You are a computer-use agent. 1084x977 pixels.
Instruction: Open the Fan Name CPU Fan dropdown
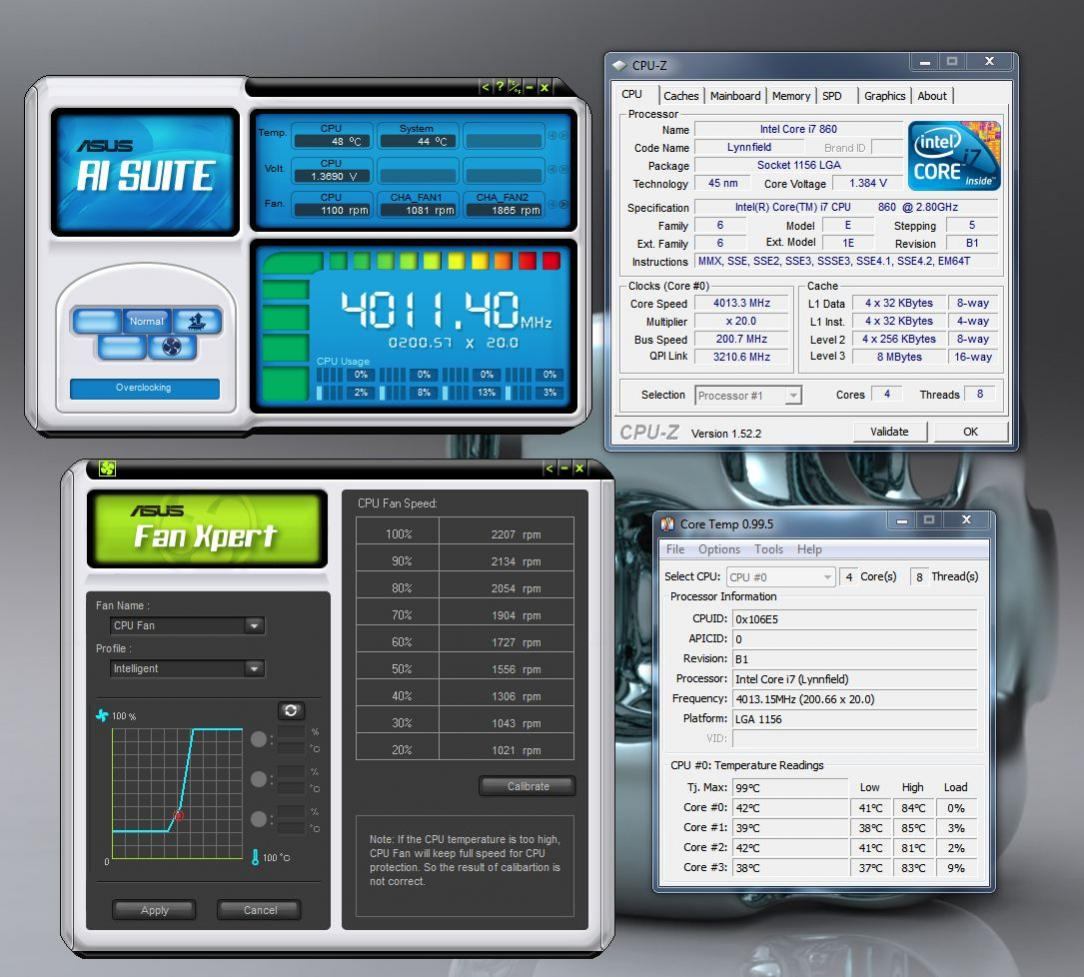[187, 625]
